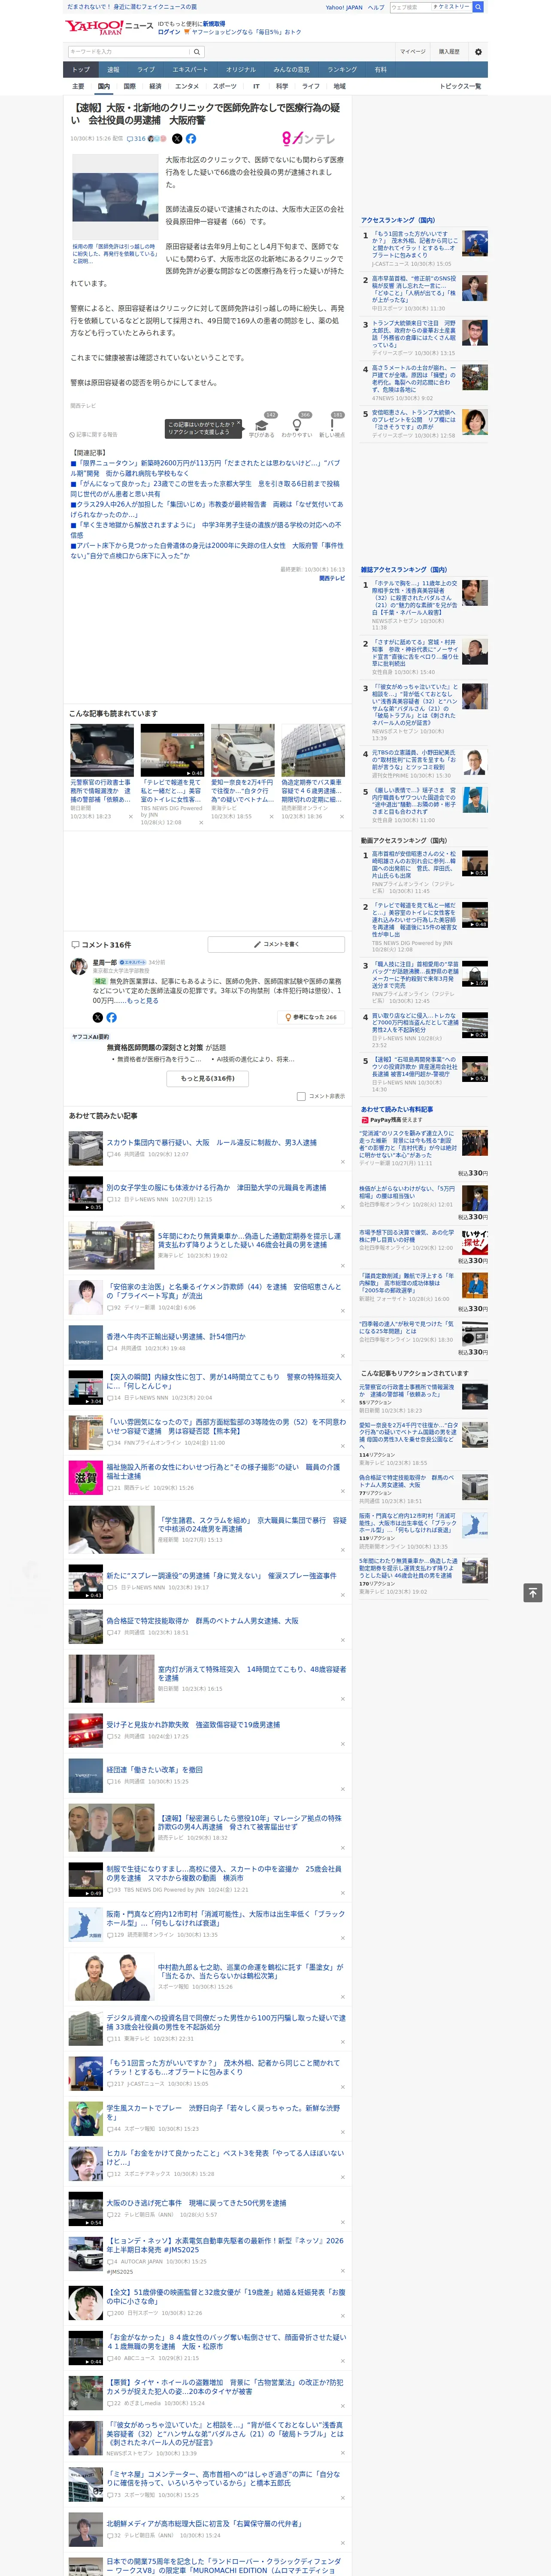Share expert comment on X
551x2576 pixels.
[x=97, y=1017]
